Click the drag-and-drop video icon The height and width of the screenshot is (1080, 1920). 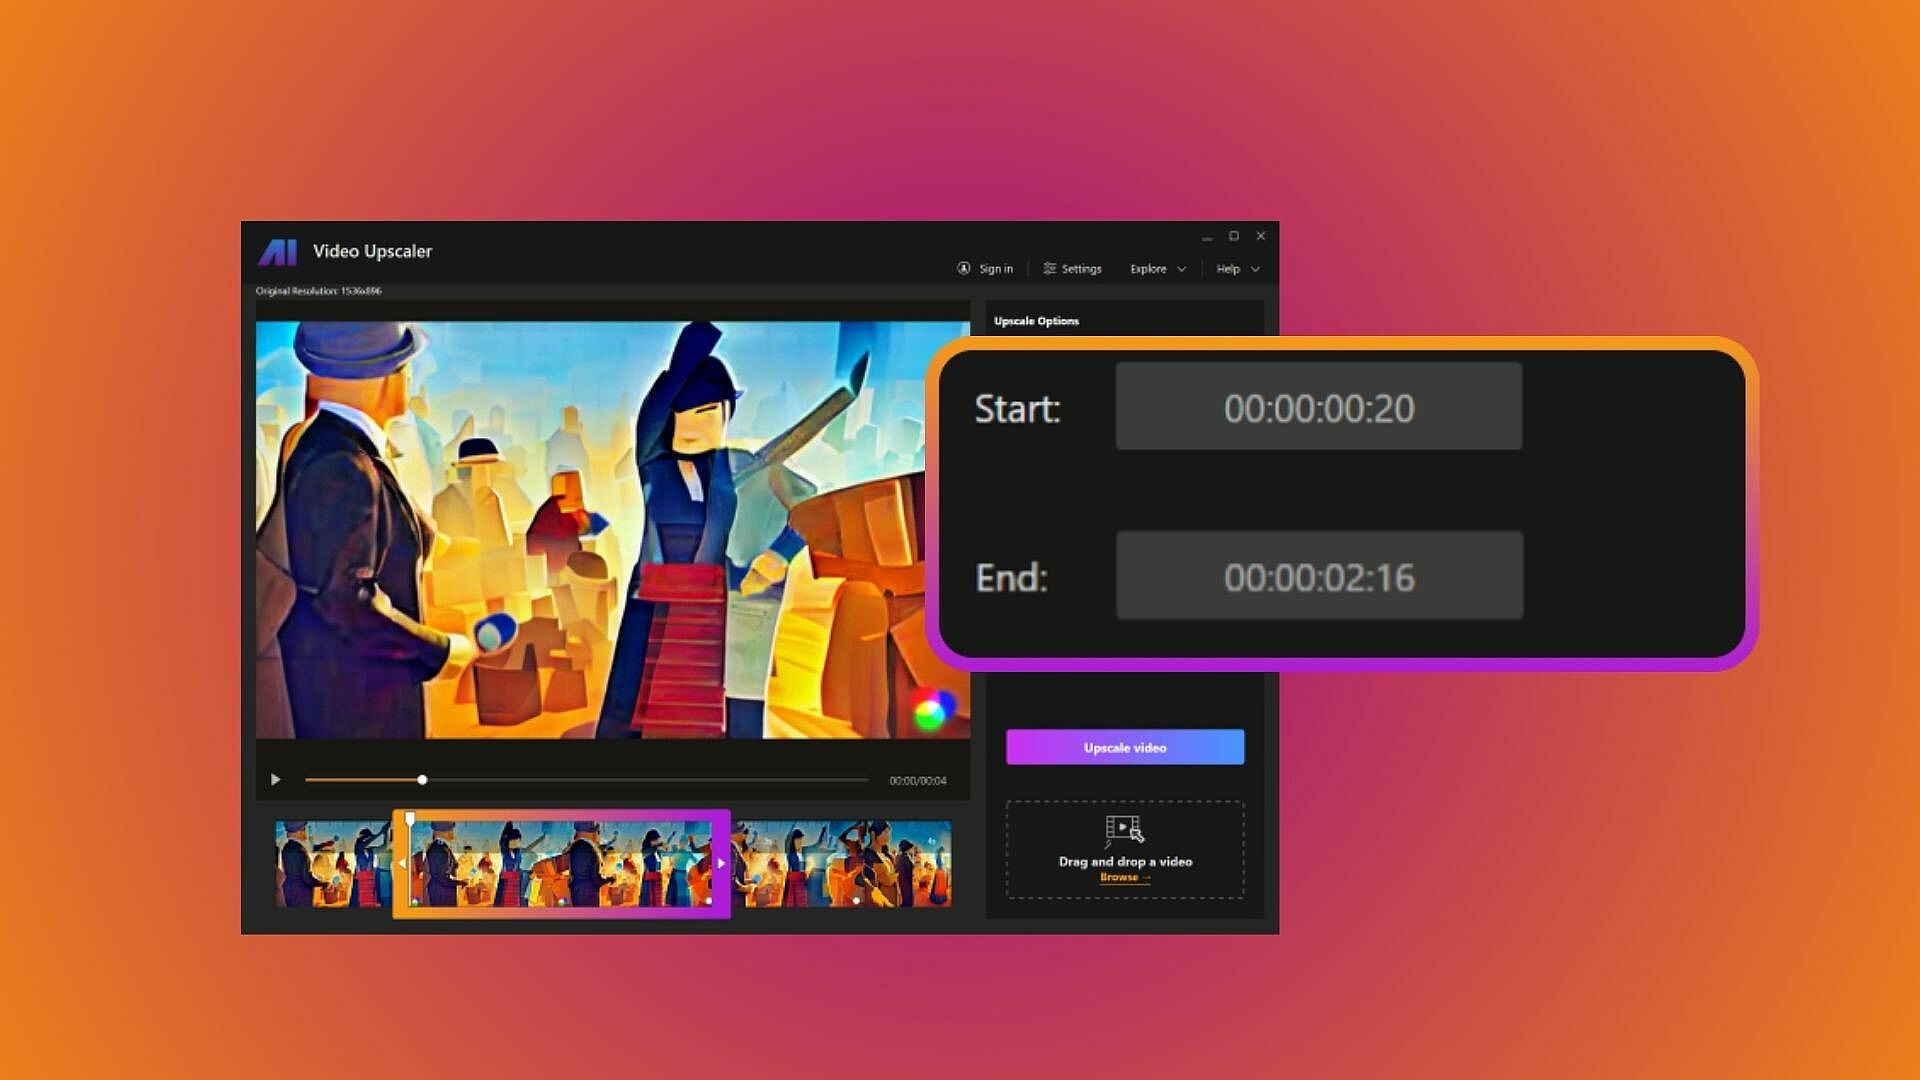(1124, 830)
